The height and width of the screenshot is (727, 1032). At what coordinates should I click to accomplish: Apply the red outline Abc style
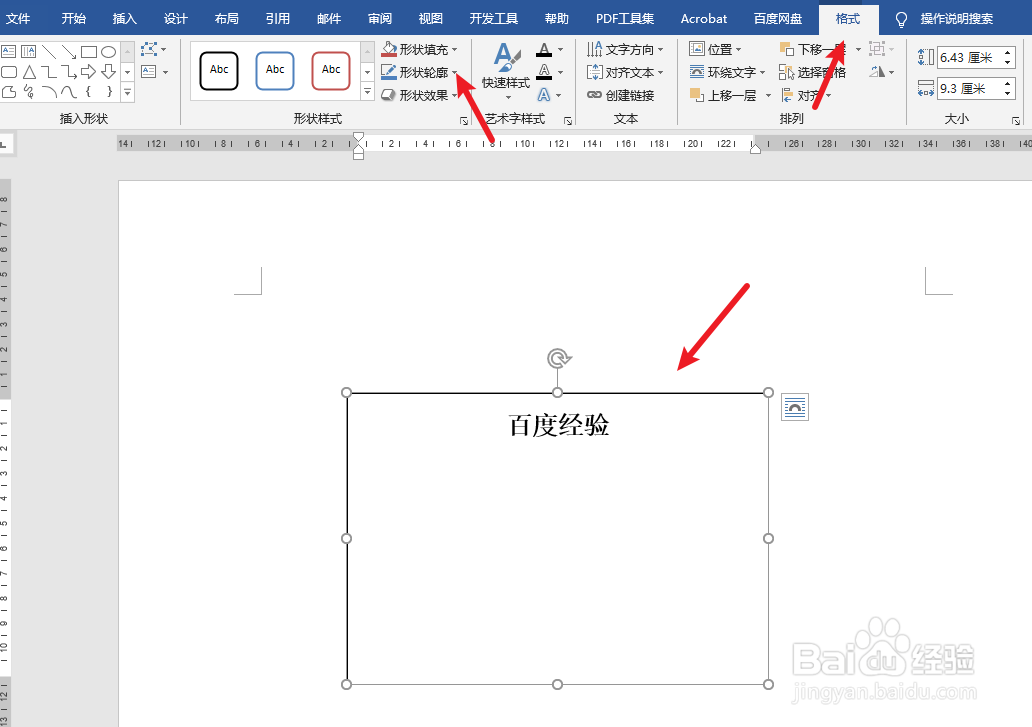pyautogui.click(x=331, y=70)
